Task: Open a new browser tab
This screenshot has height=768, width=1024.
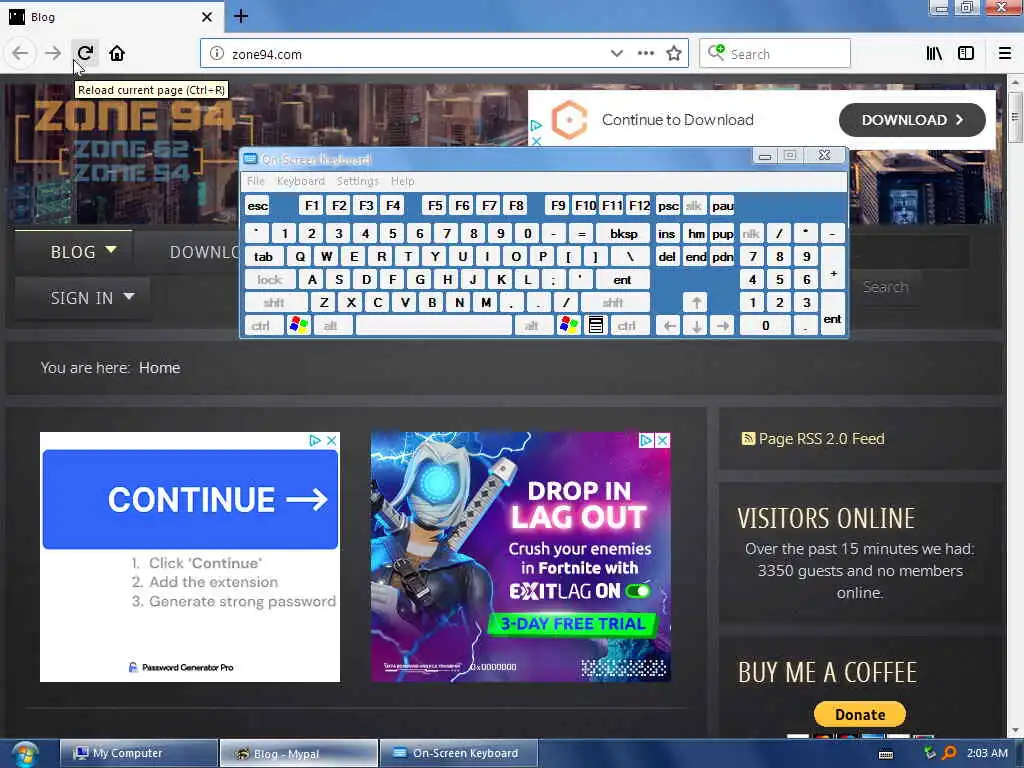Action: (241, 16)
